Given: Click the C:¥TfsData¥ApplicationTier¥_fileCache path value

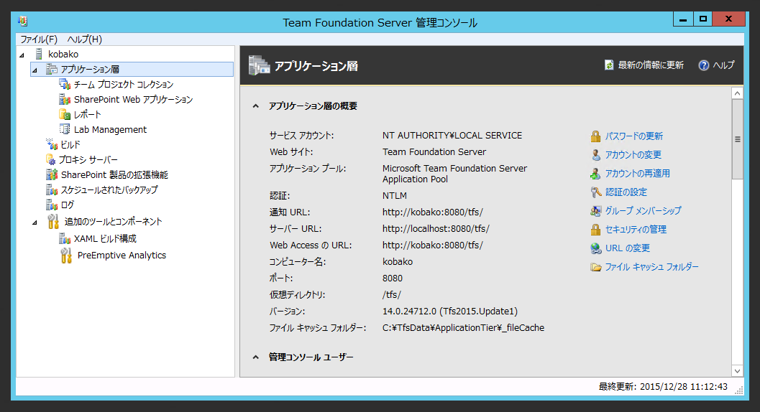Looking at the screenshot, I should (463, 328).
